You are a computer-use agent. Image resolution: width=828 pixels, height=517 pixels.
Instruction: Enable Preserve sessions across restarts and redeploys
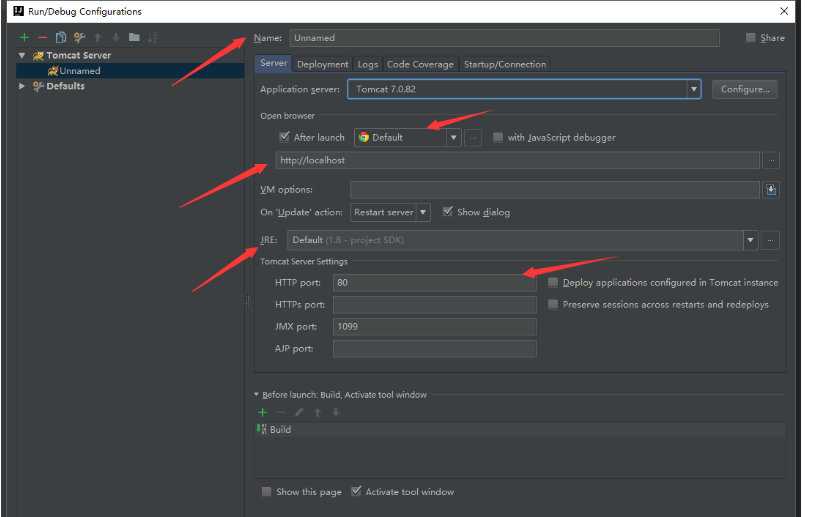tap(553, 304)
